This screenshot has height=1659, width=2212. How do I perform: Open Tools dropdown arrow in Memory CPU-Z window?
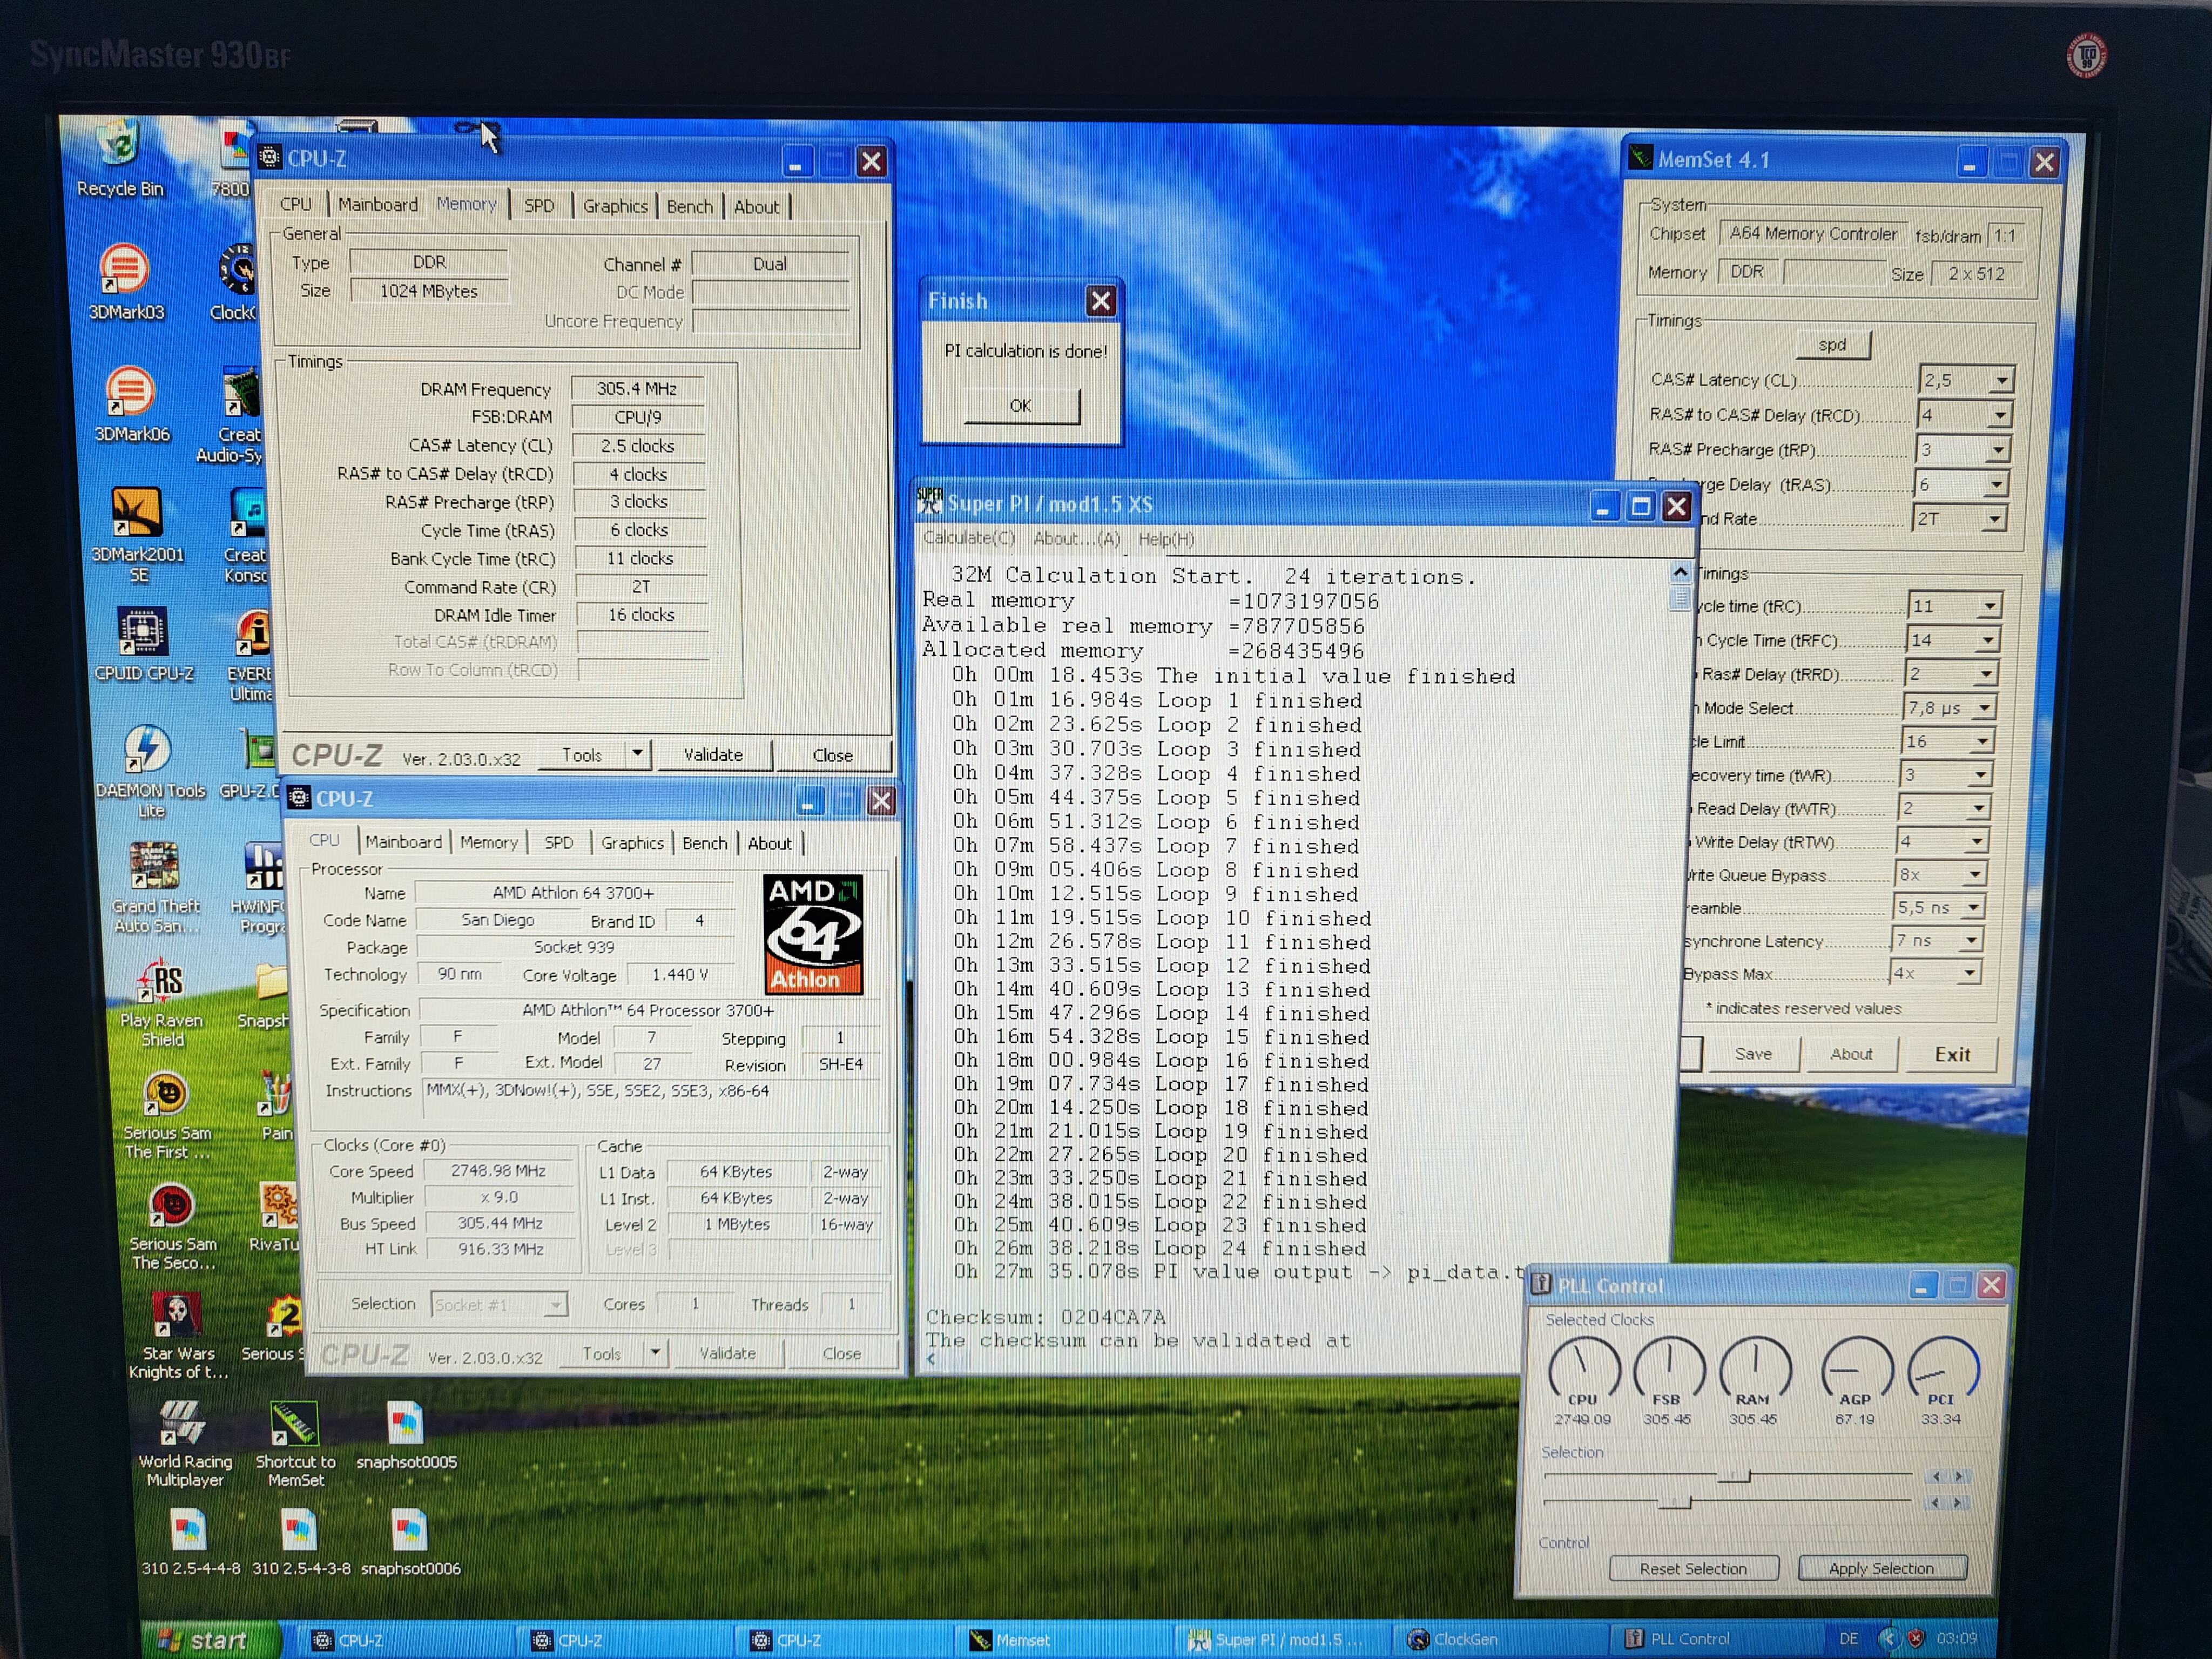637,753
